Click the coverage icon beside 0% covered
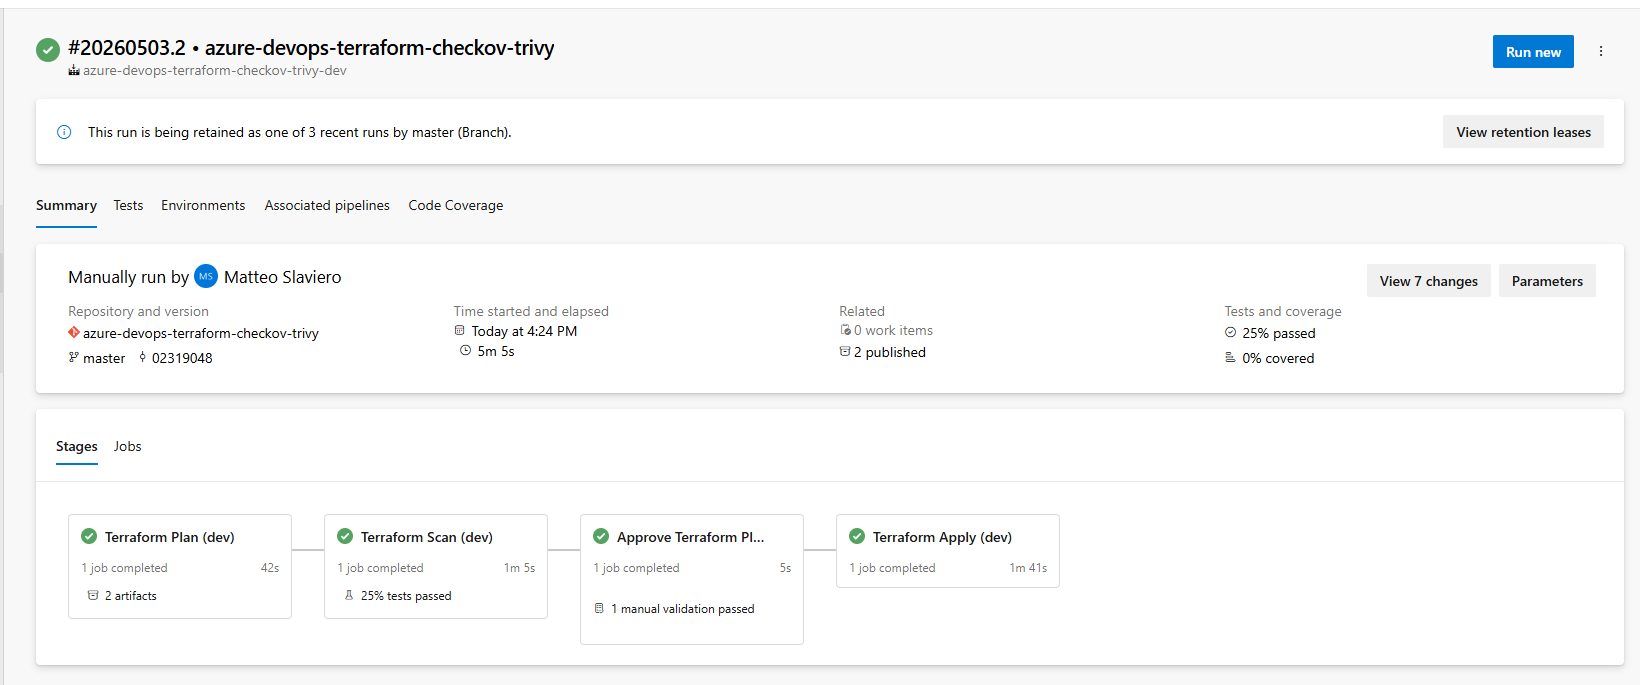Image resolution: width=1640 pixels, height=685 pixels. pos(1231,357)
